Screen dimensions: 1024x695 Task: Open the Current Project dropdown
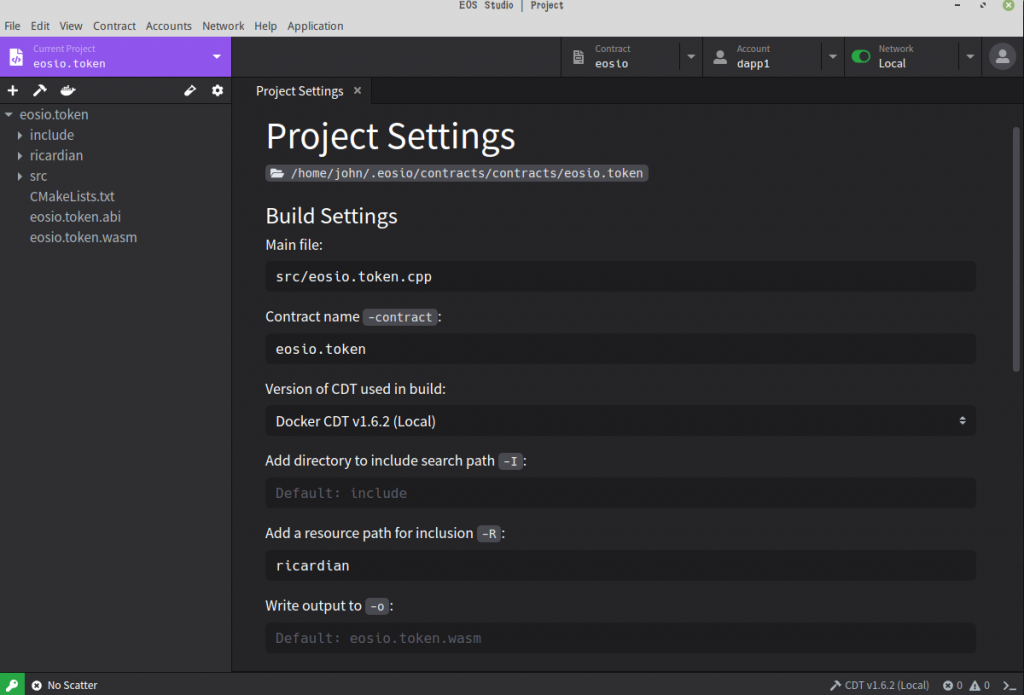pyautogui.click(x=216, y=57)
